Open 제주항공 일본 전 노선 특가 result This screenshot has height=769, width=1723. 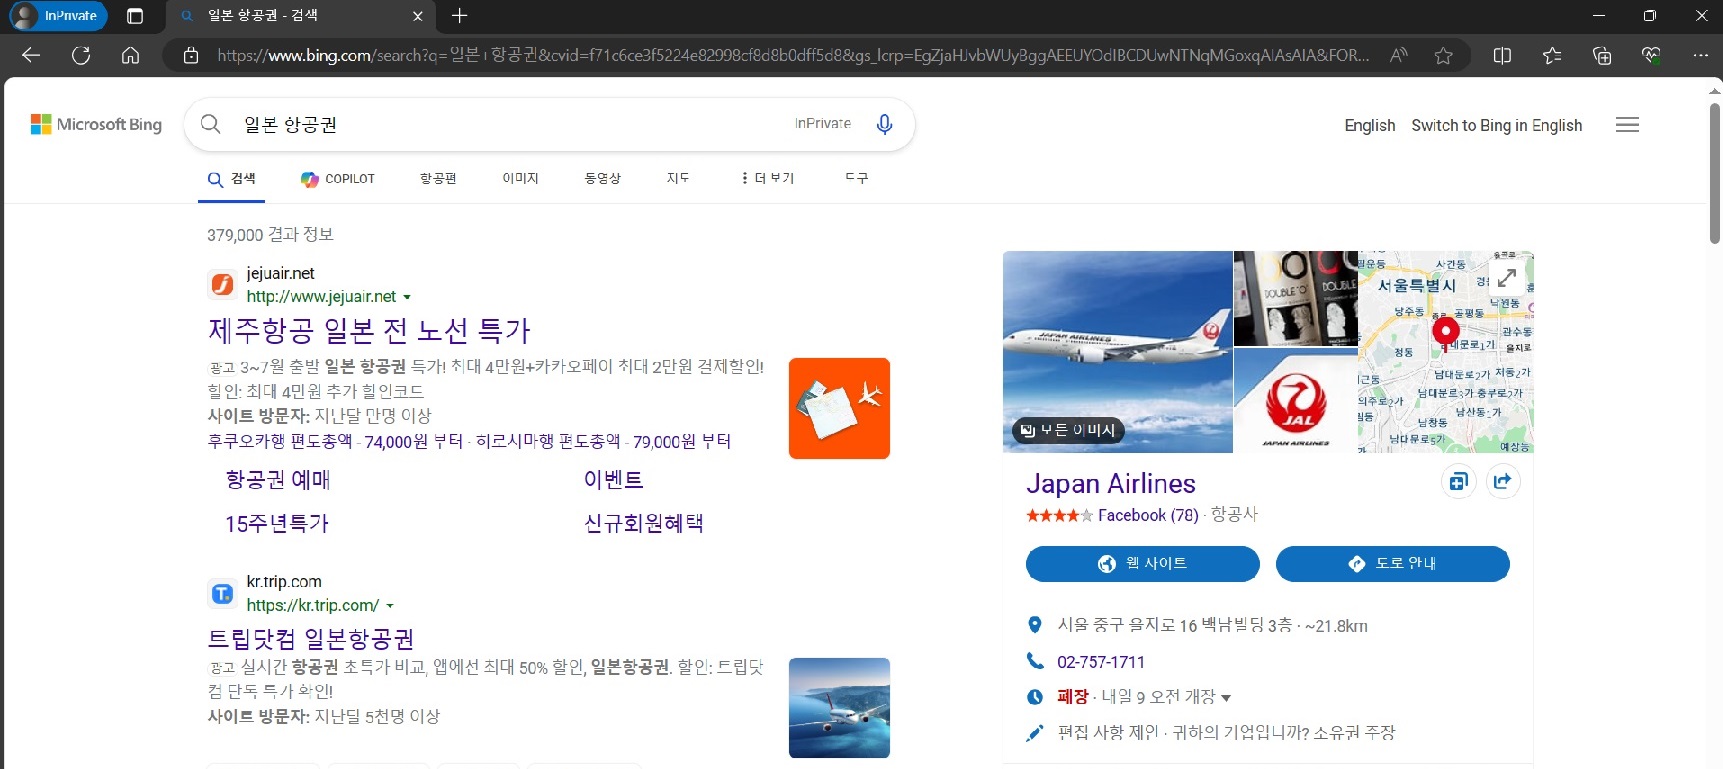point(369,331)
